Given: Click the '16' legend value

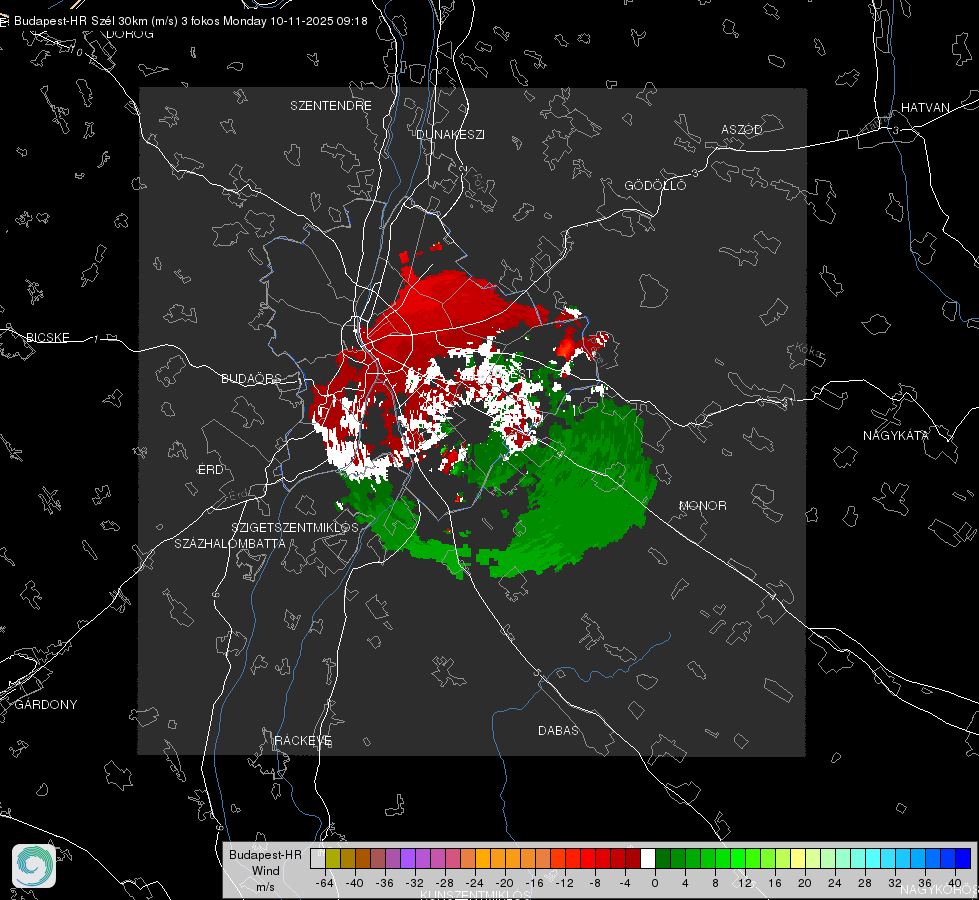Looking at the screenshot, I should click(775, 883).
